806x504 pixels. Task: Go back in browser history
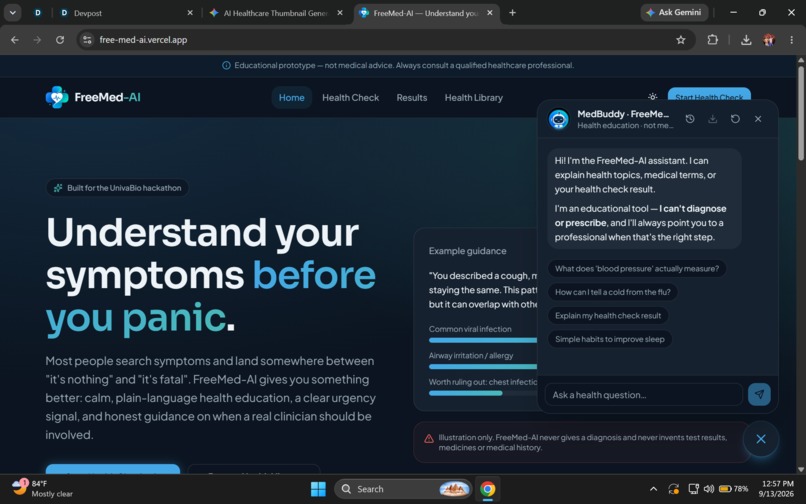[14, 40]
